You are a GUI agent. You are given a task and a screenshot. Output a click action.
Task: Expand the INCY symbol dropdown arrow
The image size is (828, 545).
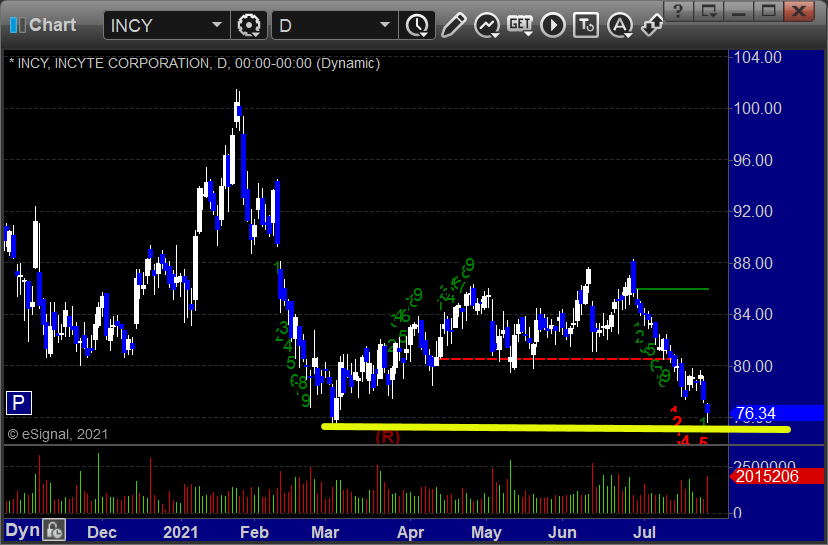tap(217, 25)
